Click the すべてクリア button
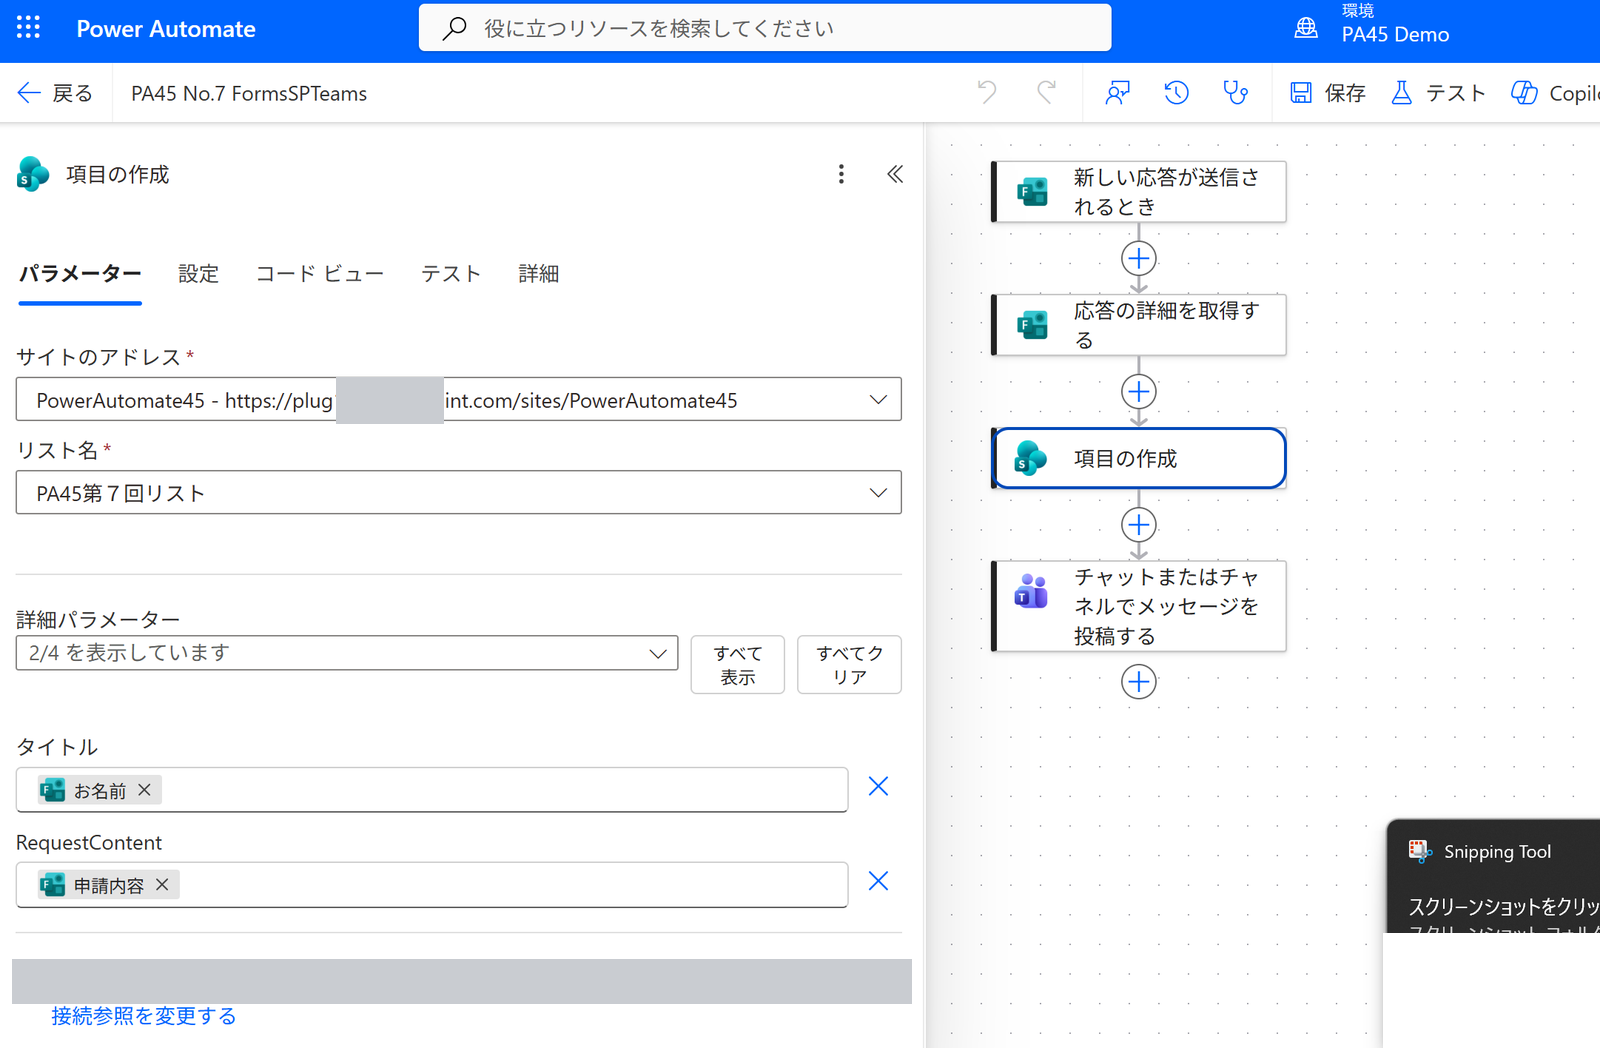This screenshot has width=1600, height=1048. click(850, 665)
